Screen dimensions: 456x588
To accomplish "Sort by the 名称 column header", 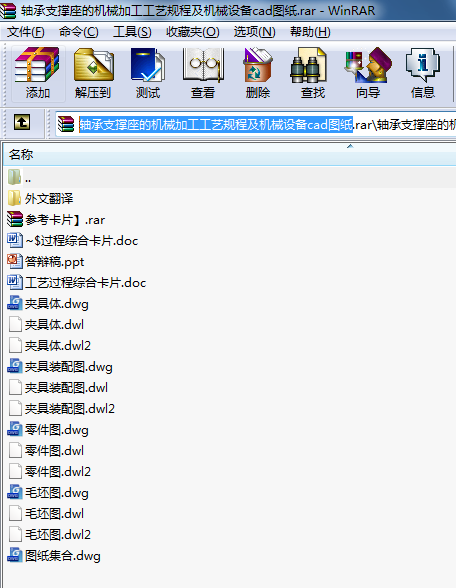I will tap(229, 154).
